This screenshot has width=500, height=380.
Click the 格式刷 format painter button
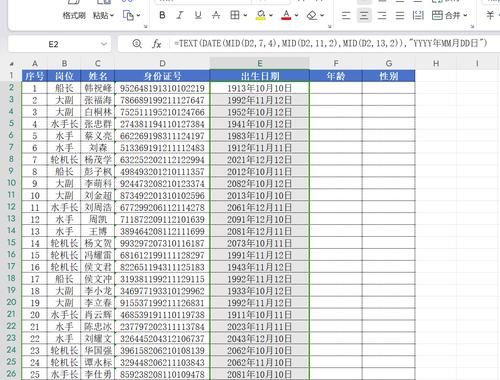coord(74,15)
